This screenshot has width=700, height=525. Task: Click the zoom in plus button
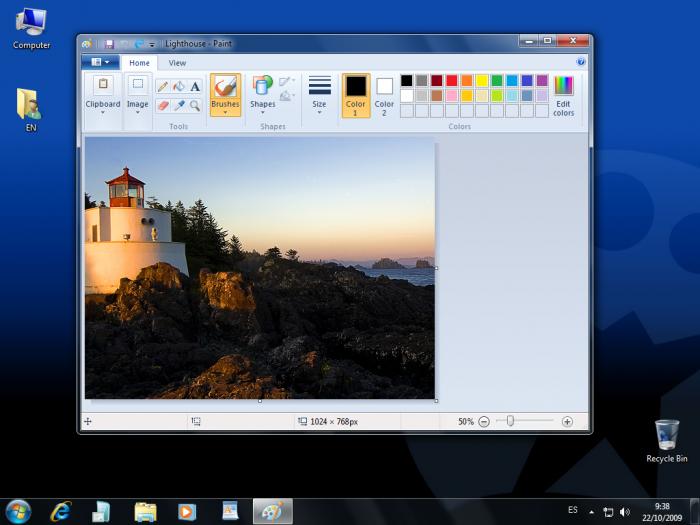tap(567, 422)
